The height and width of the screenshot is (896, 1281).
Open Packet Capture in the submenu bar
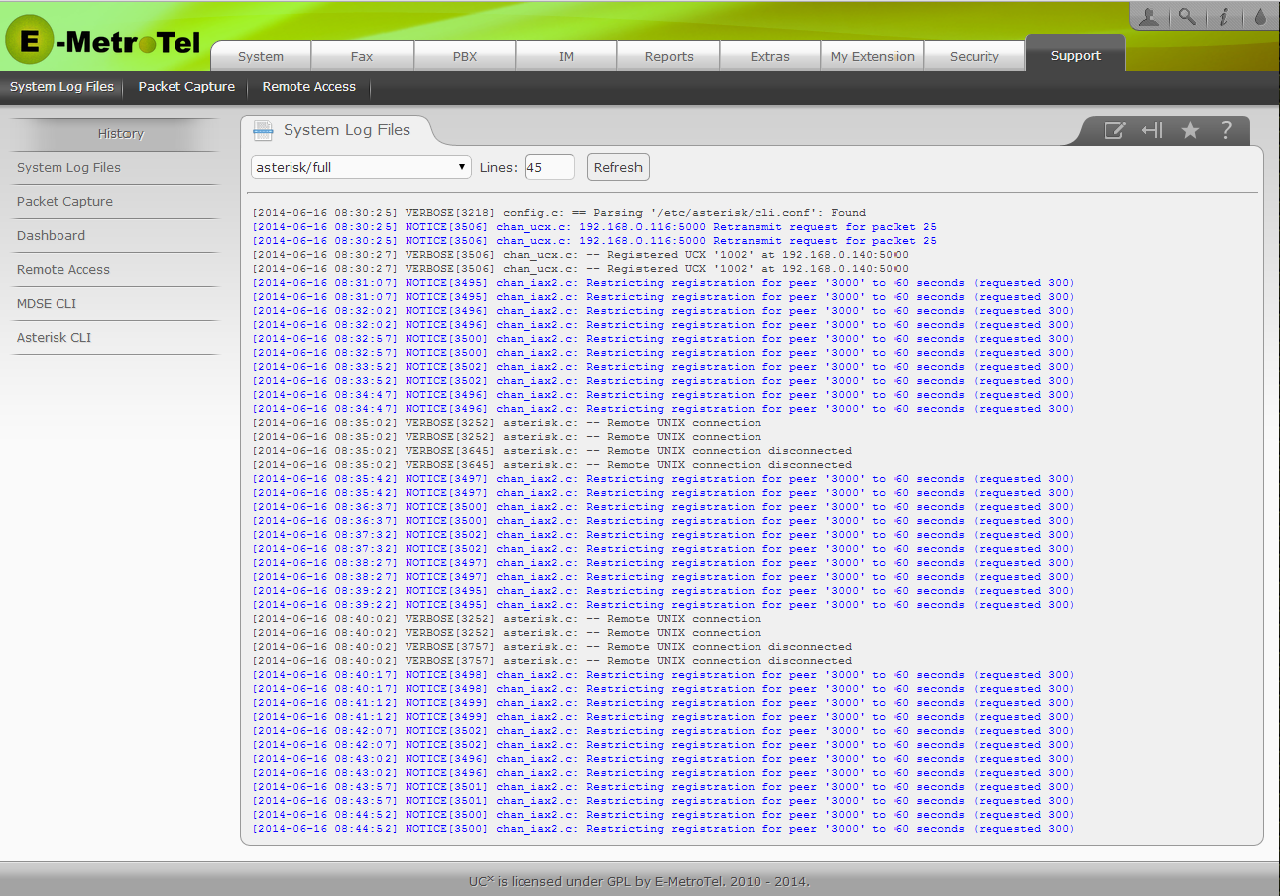(187, 87)
